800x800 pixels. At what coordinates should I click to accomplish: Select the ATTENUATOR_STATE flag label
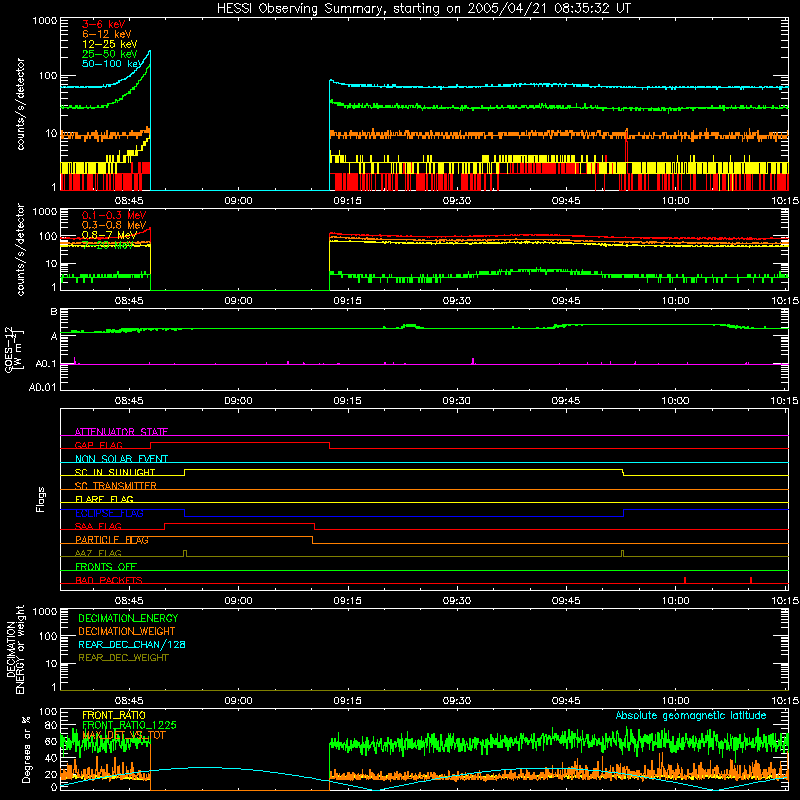click(x=121, y=432)
